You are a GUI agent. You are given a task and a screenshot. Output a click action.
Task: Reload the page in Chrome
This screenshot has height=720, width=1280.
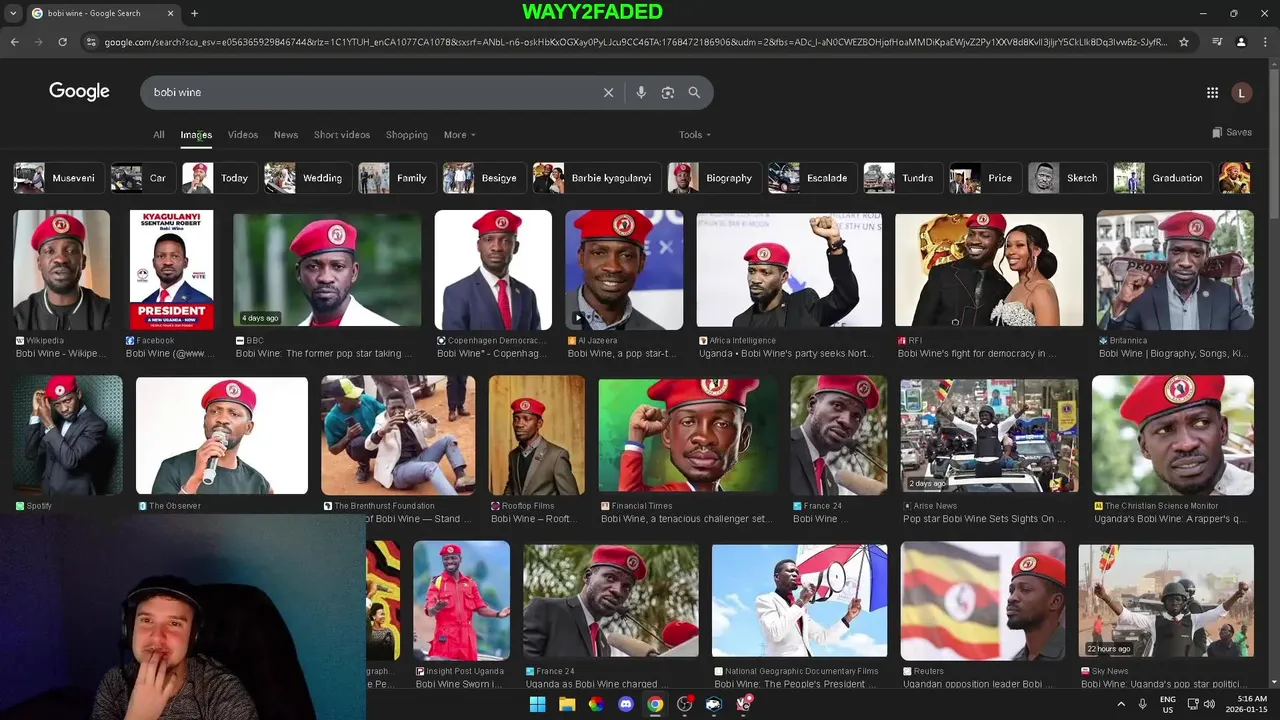click(62, 42)
